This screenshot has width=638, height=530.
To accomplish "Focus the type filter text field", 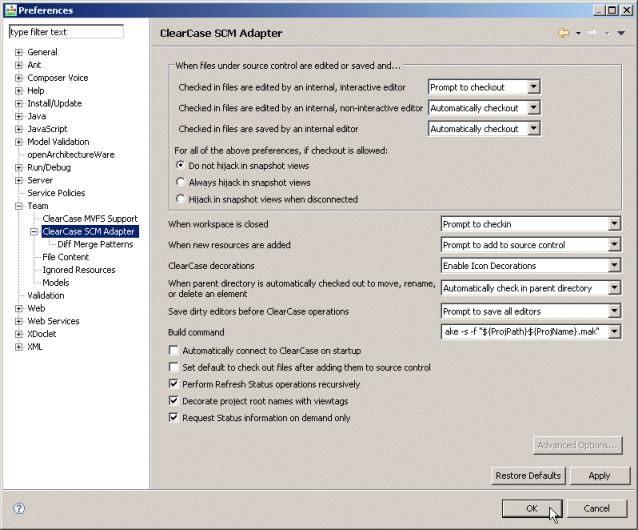I will (66, 32).
